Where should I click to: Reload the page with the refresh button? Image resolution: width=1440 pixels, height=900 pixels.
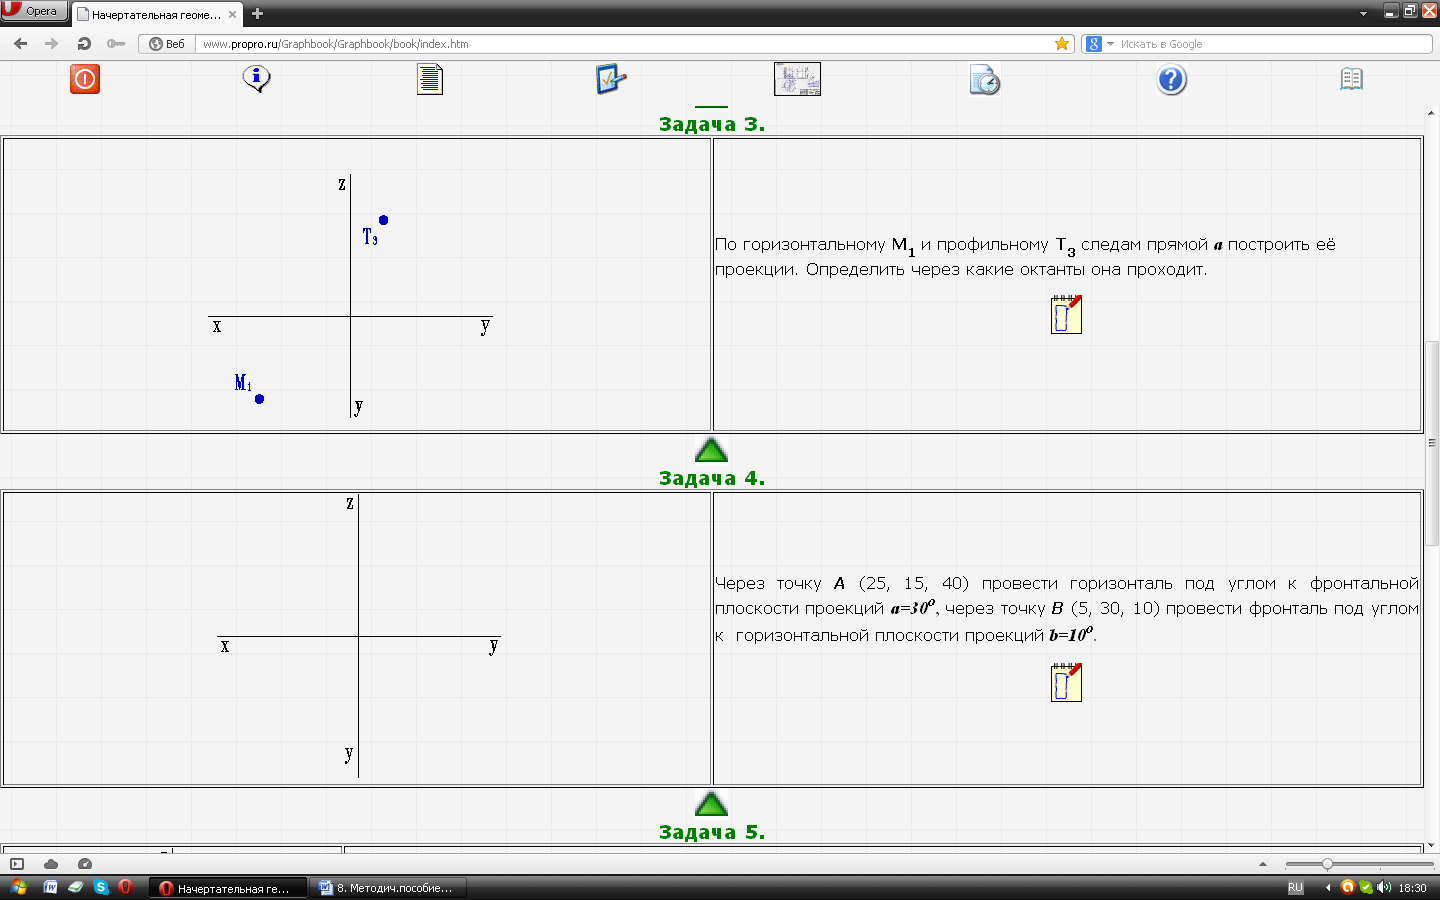pos(84,44)
